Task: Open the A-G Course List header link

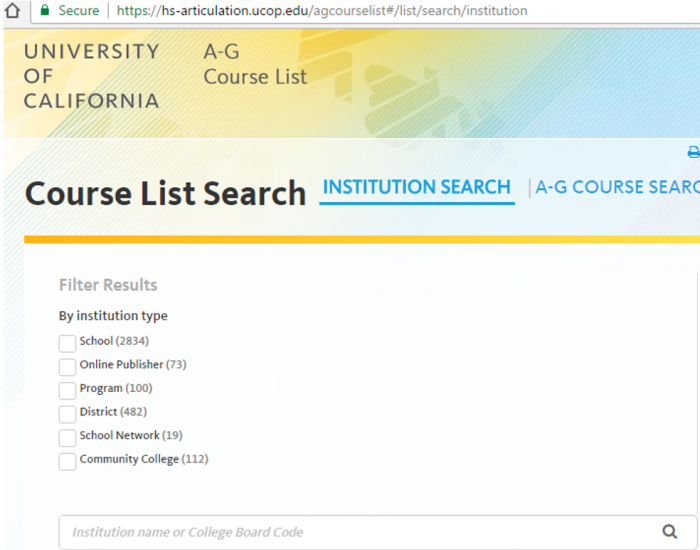Action: tap(255, 64)
